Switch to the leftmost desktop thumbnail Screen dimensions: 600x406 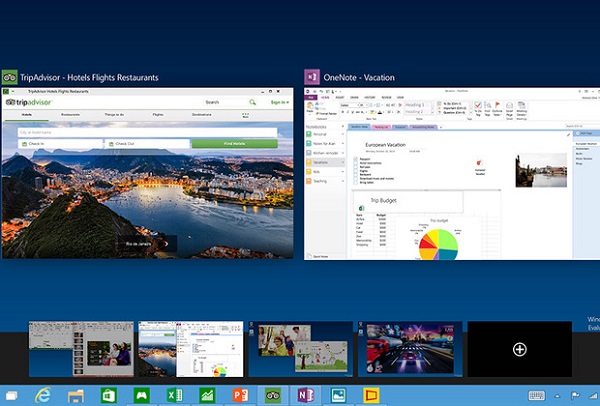(x=81, y=348)
